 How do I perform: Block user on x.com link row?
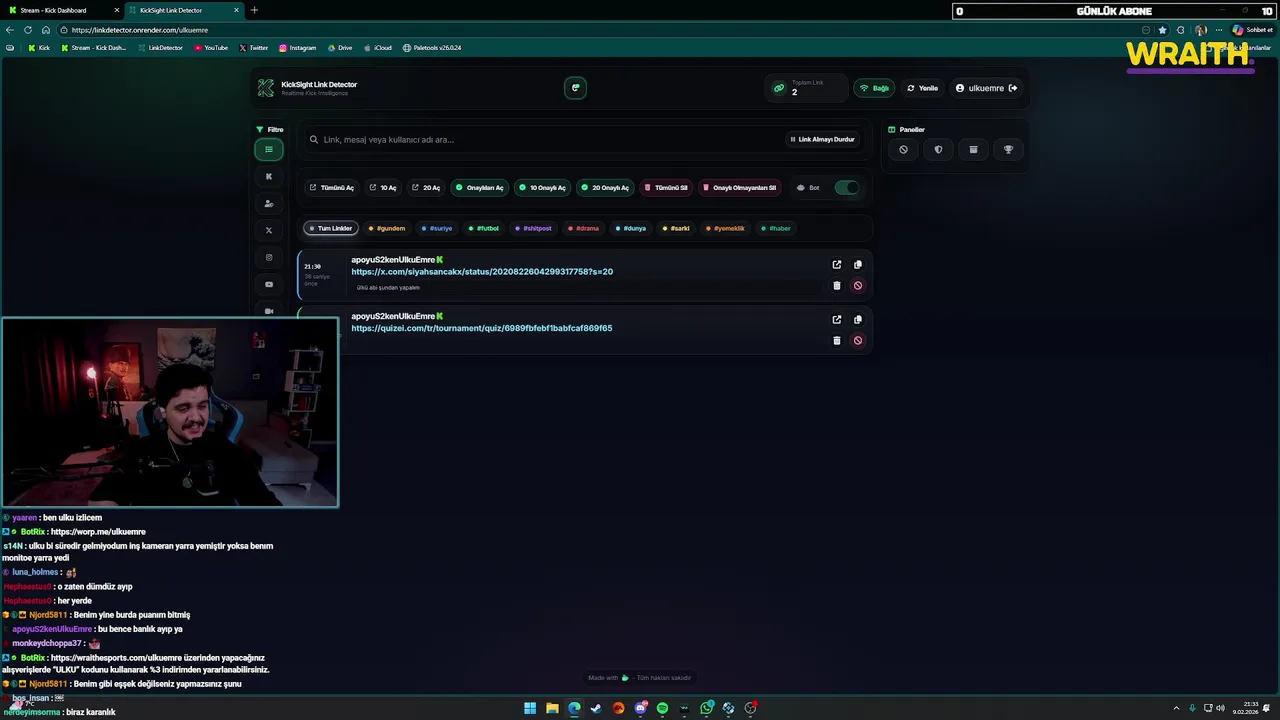pos(857,285)
